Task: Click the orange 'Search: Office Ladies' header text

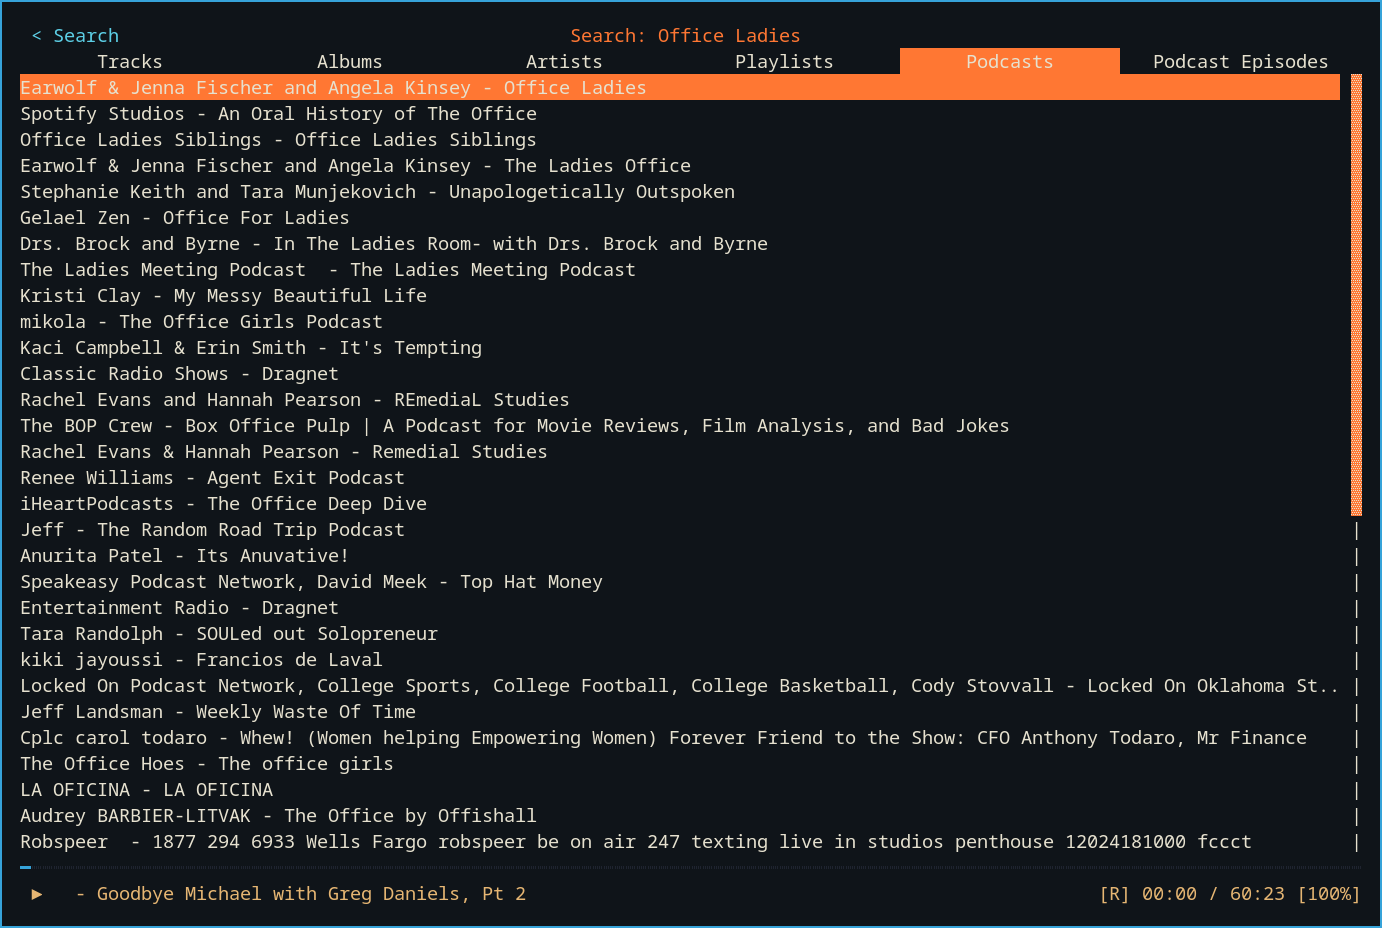Action: click(685, 35)
